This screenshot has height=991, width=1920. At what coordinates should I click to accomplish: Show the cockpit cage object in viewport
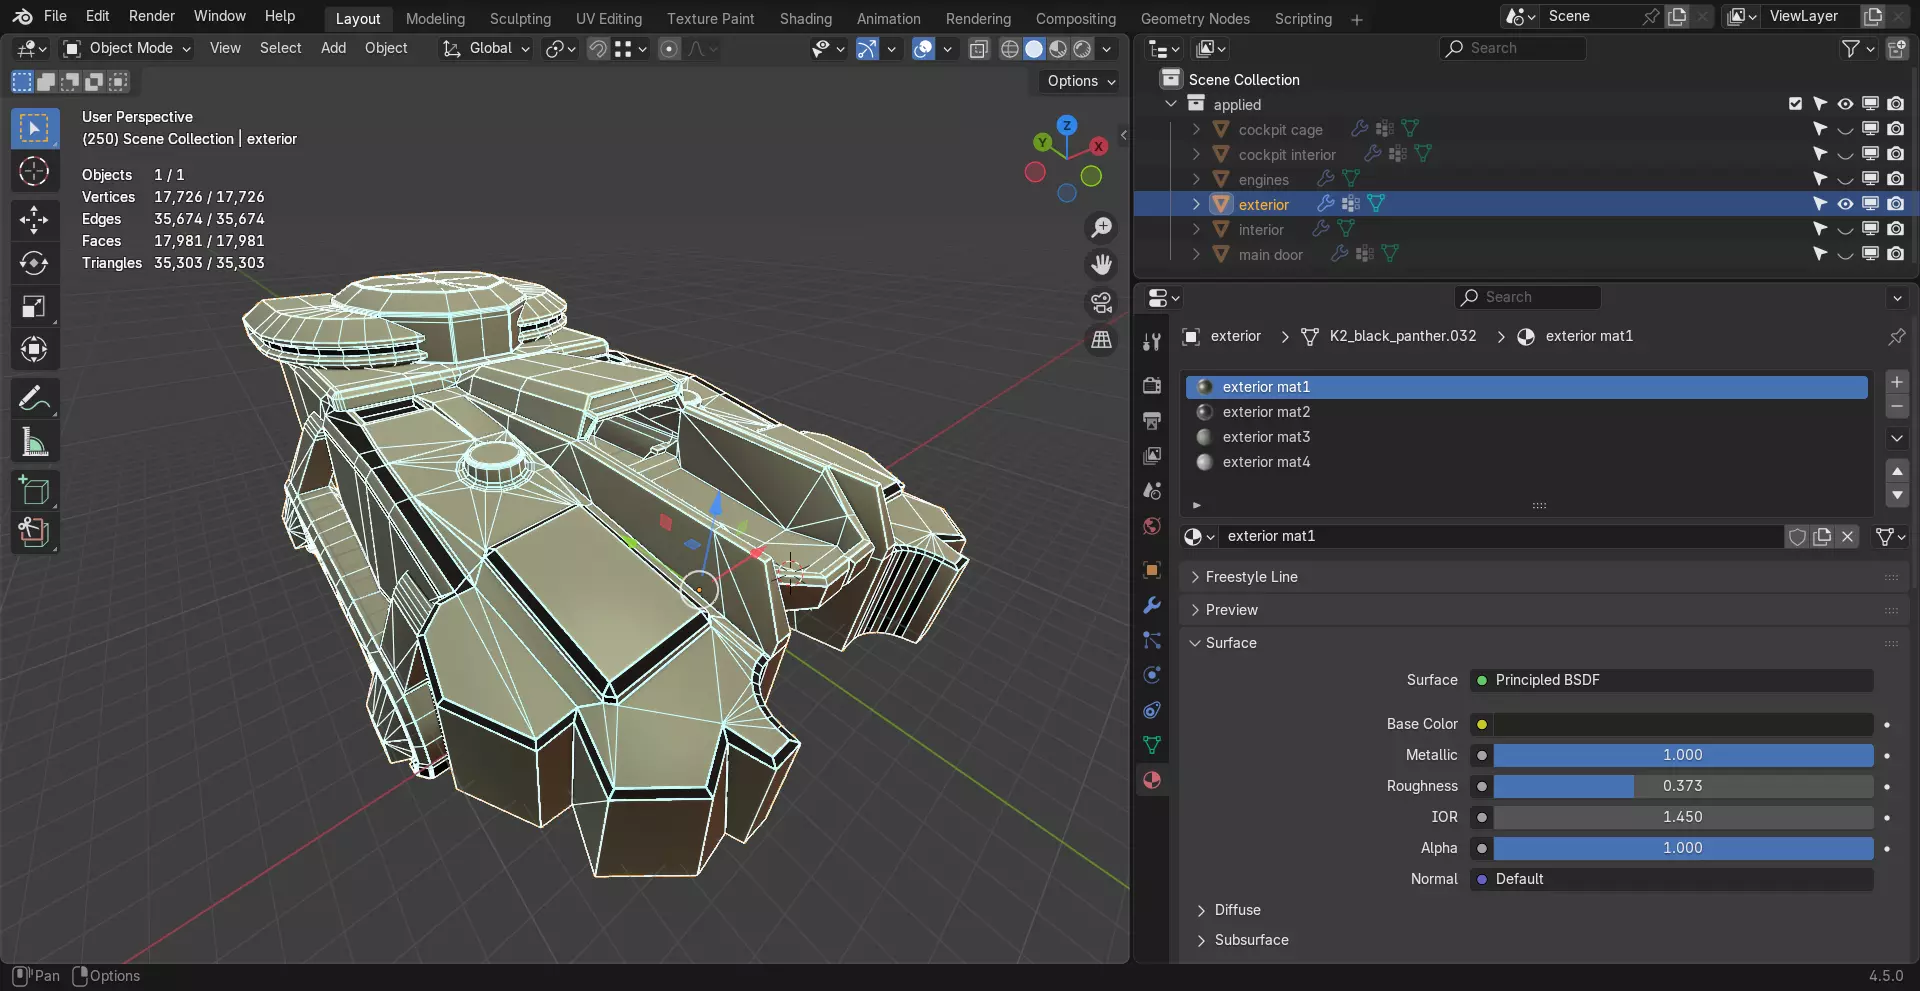coord(1845,129)
